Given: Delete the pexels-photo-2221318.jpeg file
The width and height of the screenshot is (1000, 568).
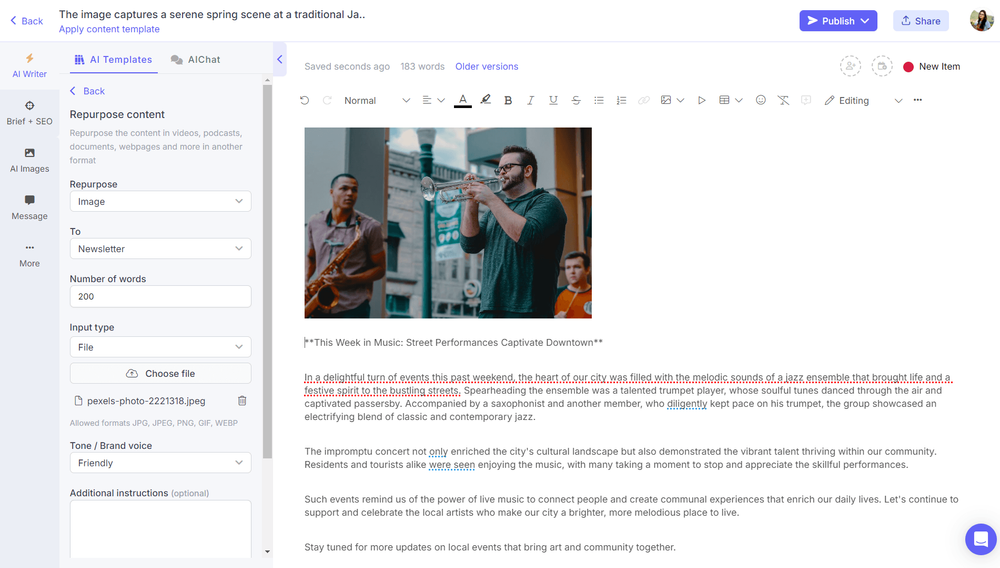Looking at the screenshot, I should (x=242, y=401).
